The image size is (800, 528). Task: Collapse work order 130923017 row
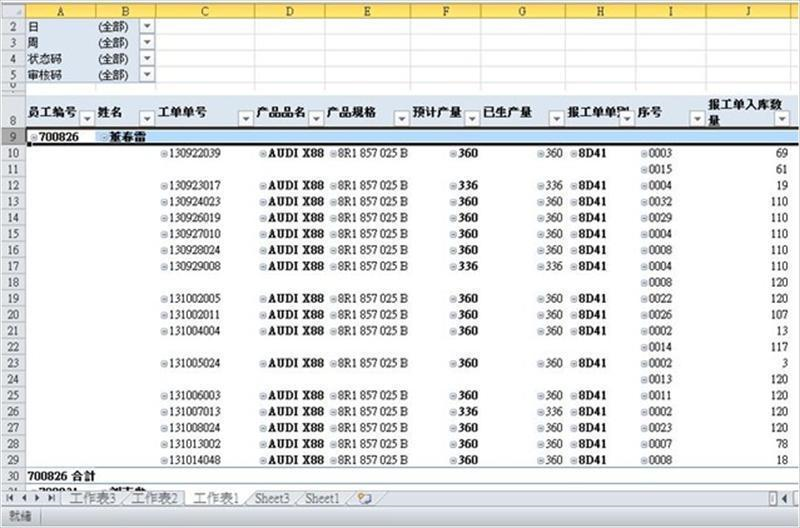[164, 186]
